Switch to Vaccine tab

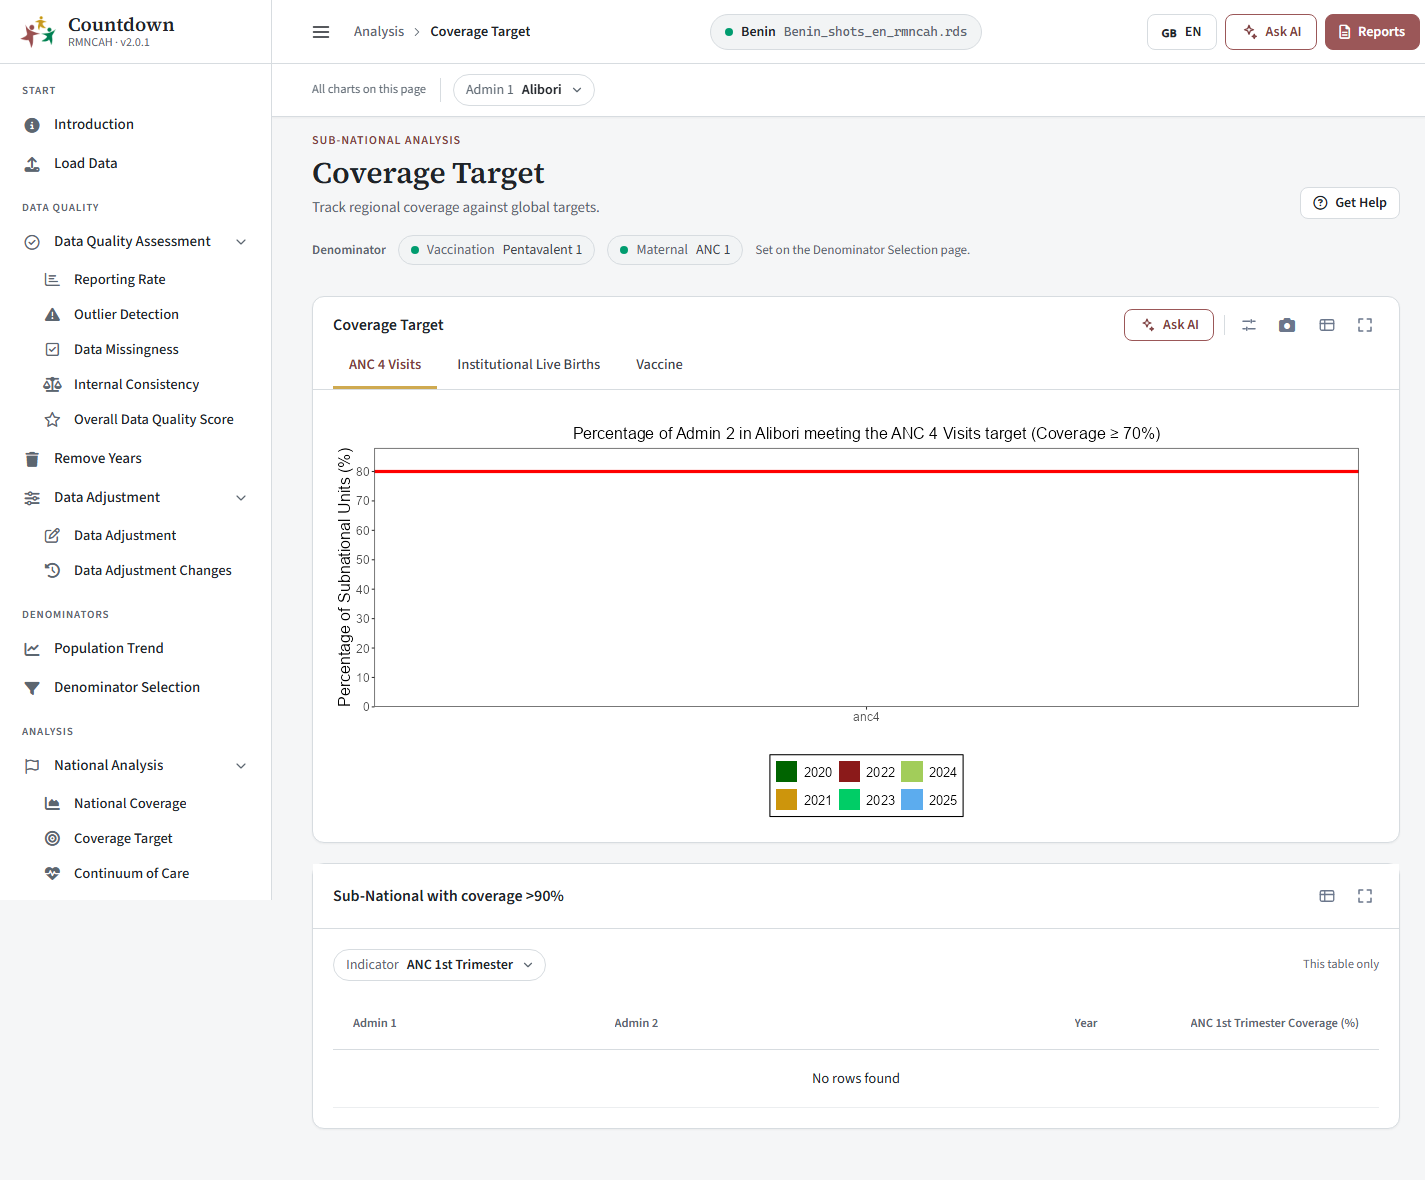(659, 365)
